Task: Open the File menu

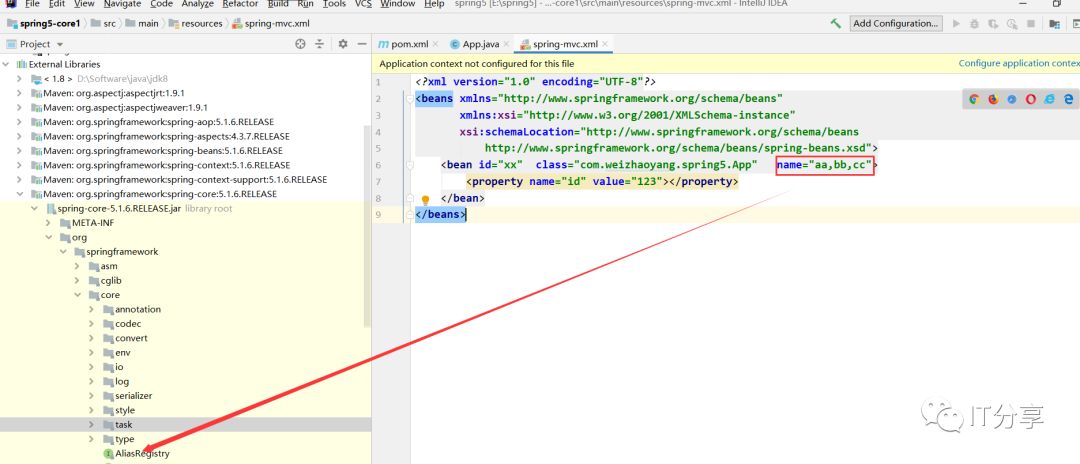Action: point(32,4)
